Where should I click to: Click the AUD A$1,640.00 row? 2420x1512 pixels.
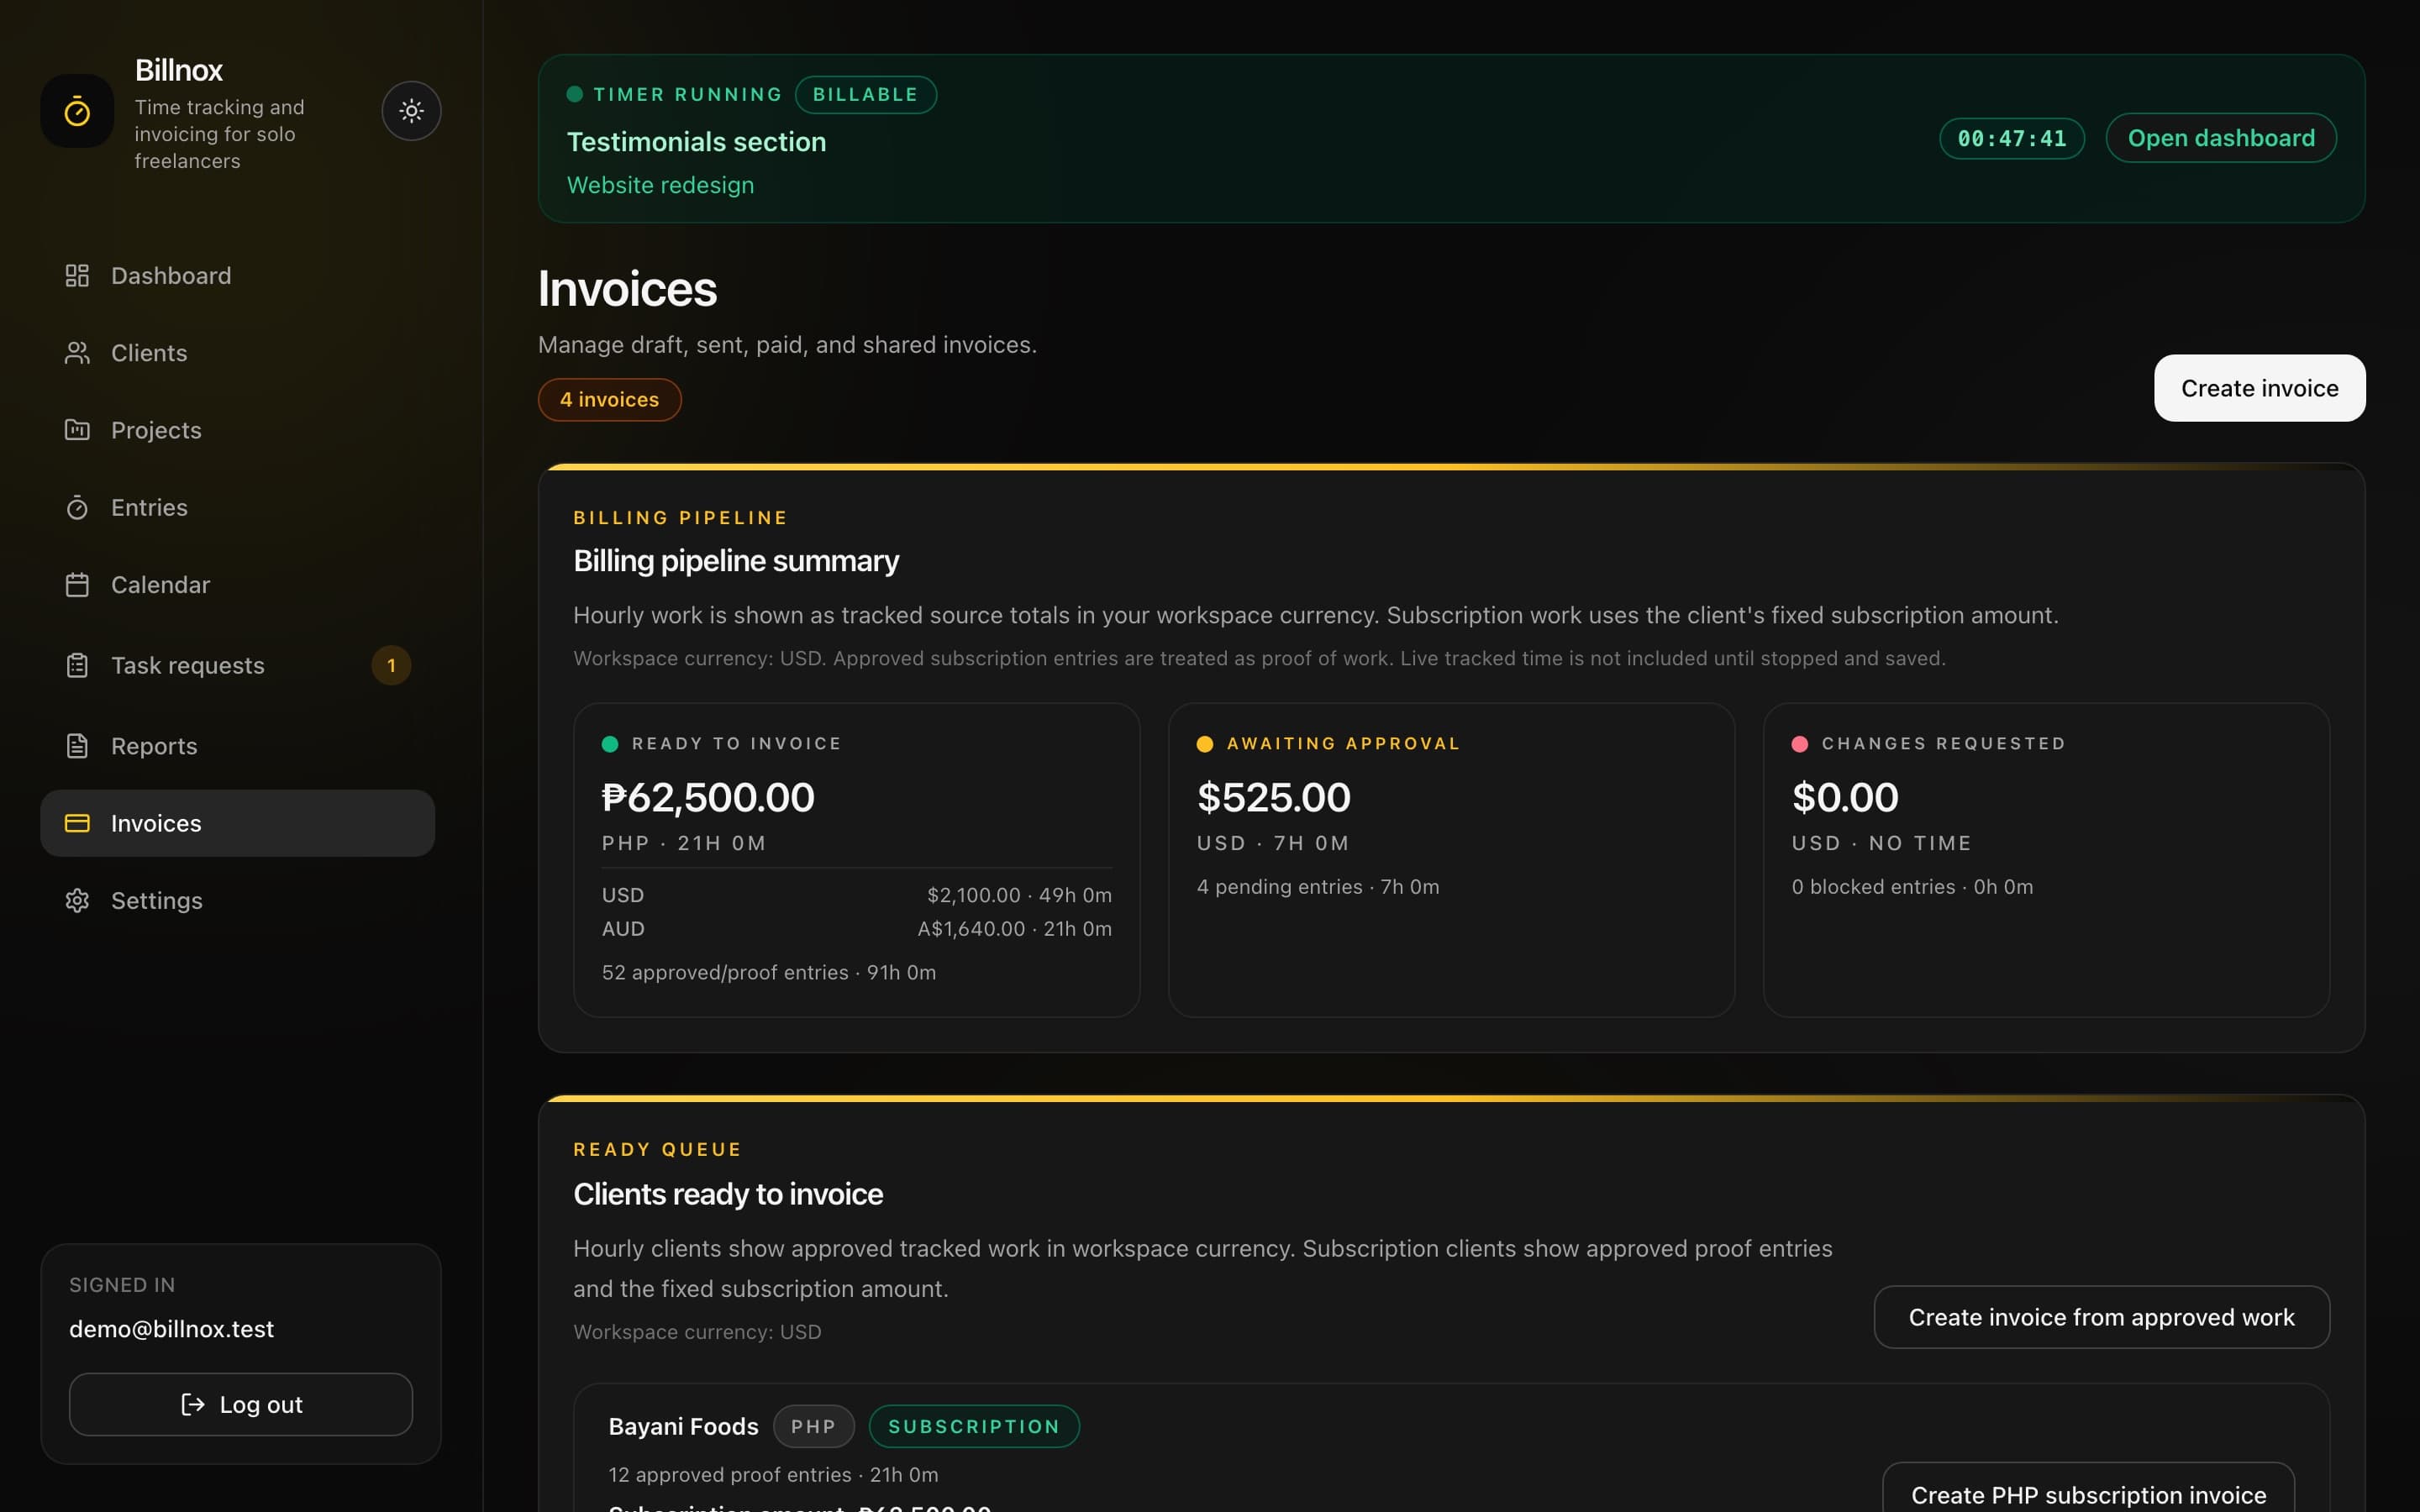[x=856, y=928]
